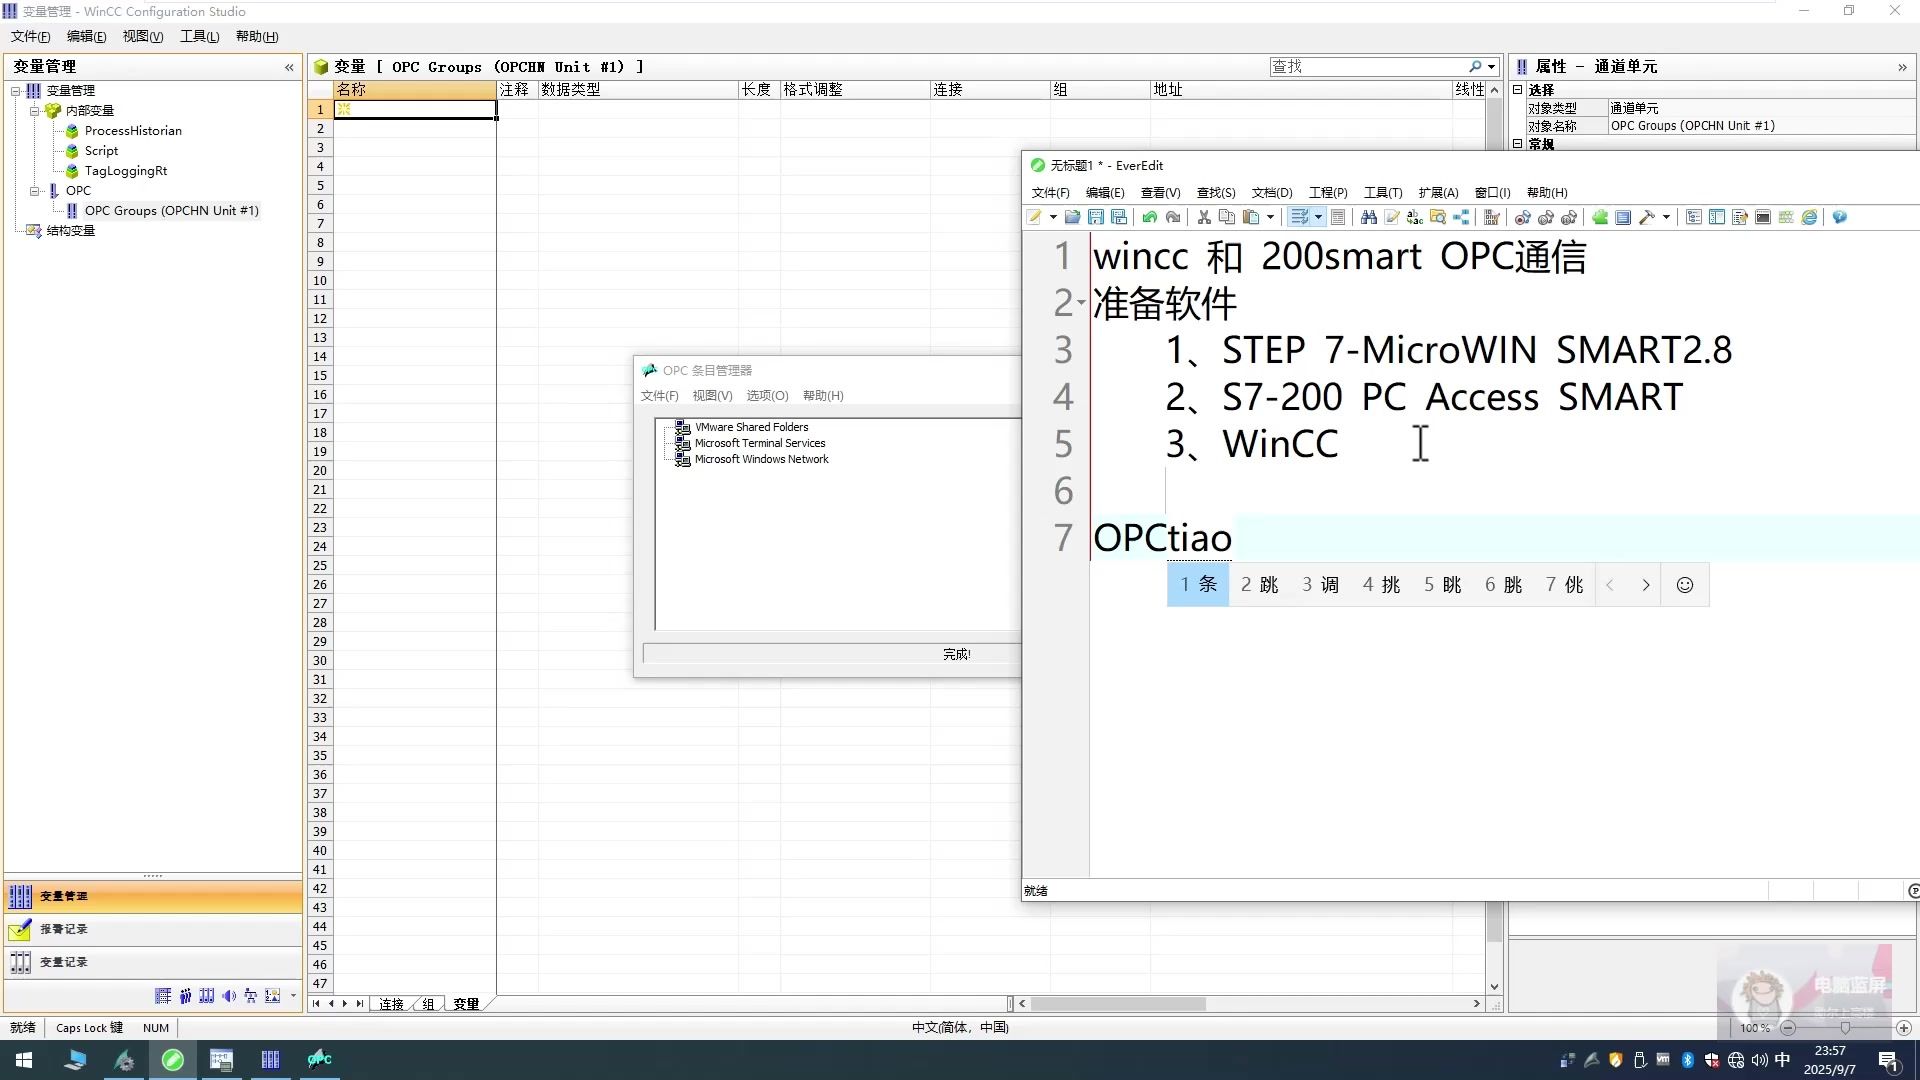Select ProcessHistorian in the tag tree
Viewport: 1920px width, 1080px height.
pos(133,131)
